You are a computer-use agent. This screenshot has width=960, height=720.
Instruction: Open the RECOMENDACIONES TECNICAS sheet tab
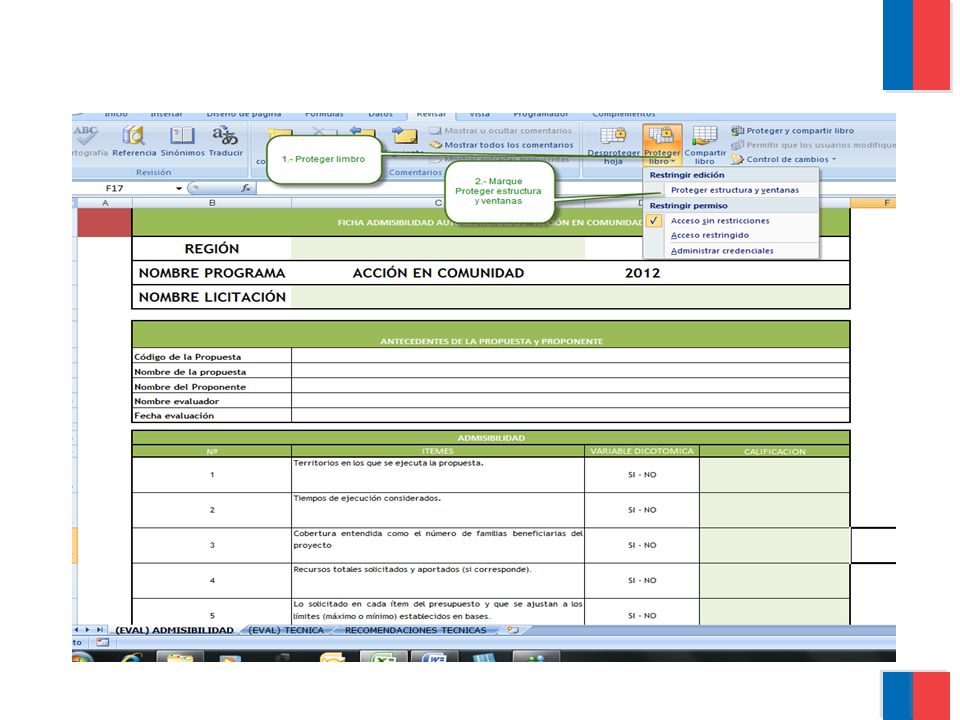point(416,630)
